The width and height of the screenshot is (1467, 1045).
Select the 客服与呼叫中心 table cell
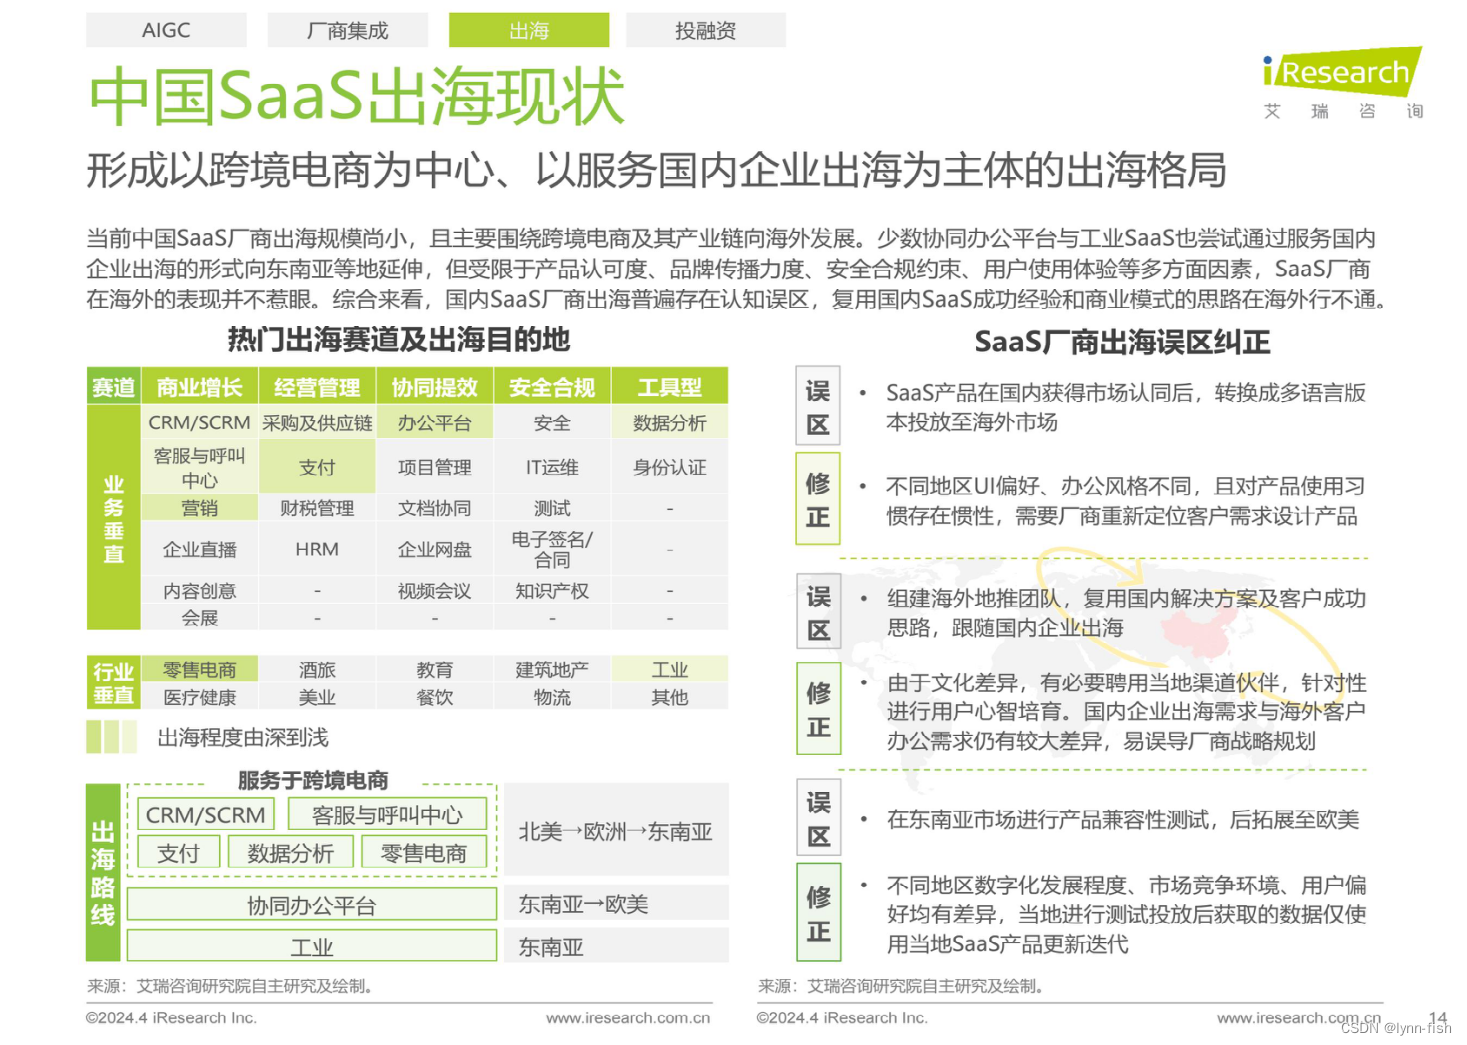199,467
